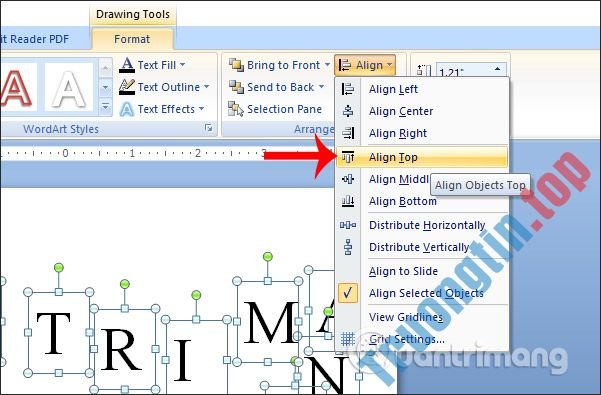This screenshot has height=395, width=601.
Task: Expand the Send to Back dropdown arrow
Action: point(321,87)
